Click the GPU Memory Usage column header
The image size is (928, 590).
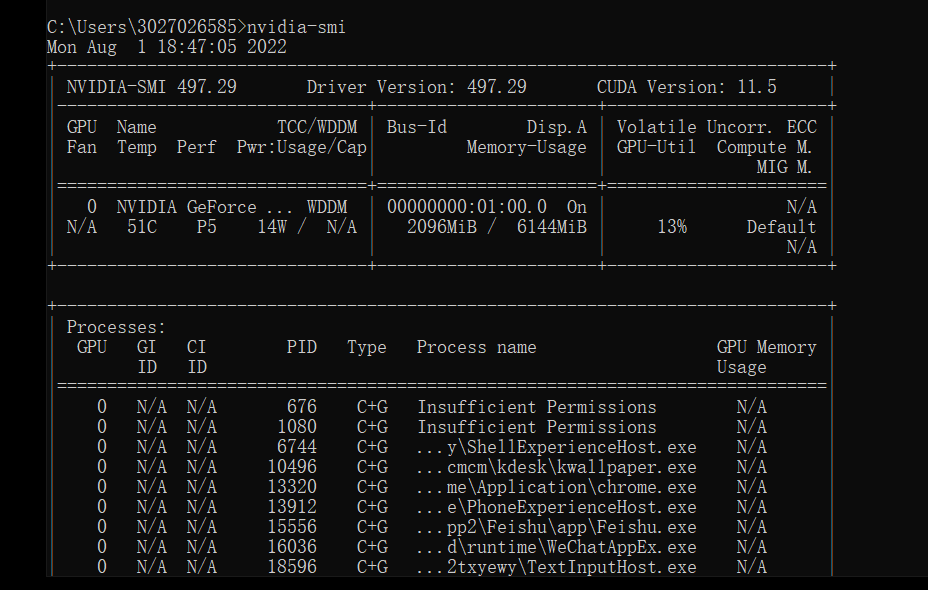766,357
